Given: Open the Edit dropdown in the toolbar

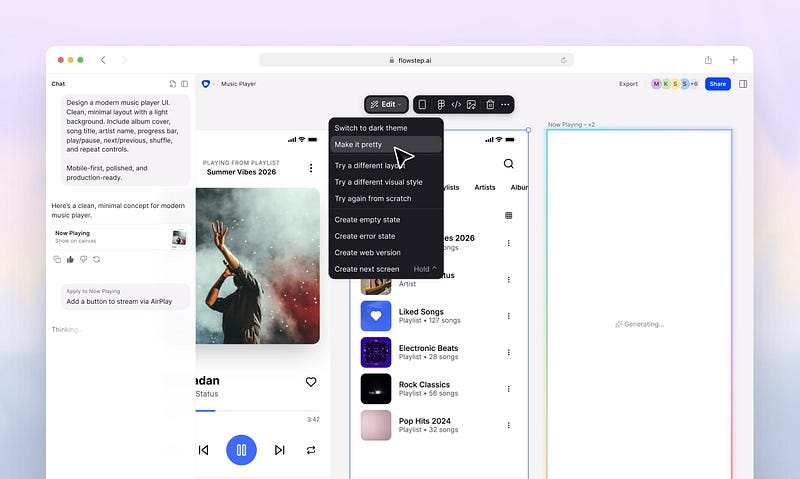Looking at the screenshot, I should tap(386, 104).
